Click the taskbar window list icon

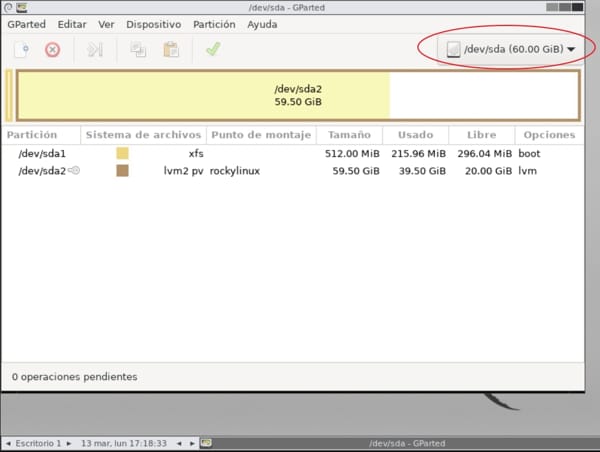pyautogui.click(x=206, y=443)
